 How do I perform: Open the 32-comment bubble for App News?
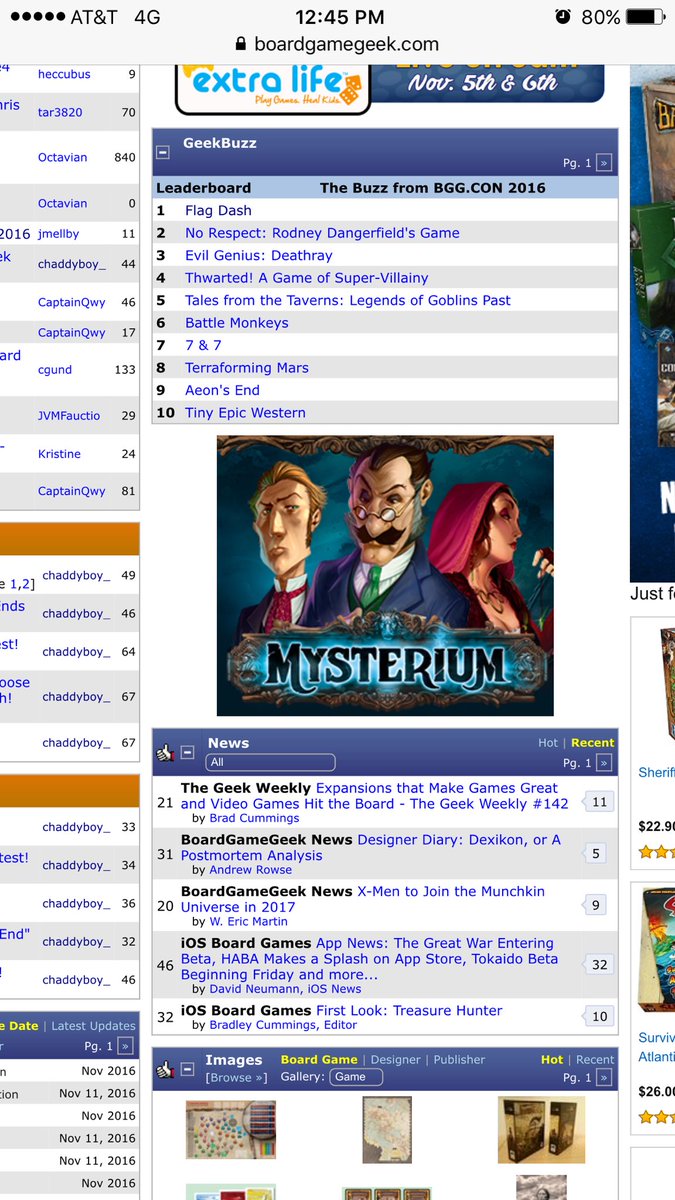click(598, 965)
